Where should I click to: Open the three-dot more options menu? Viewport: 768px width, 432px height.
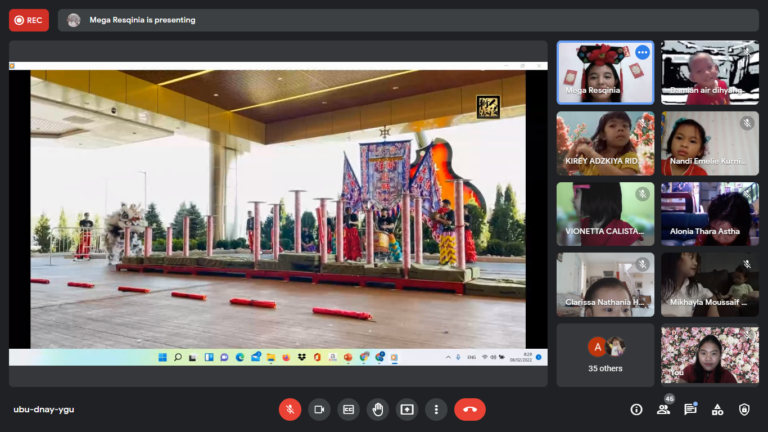[436, 409]
